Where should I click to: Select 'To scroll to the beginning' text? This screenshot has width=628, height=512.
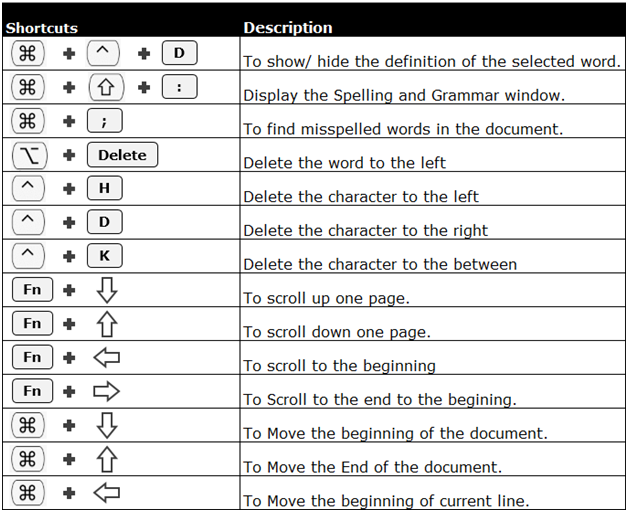(340, 366)
